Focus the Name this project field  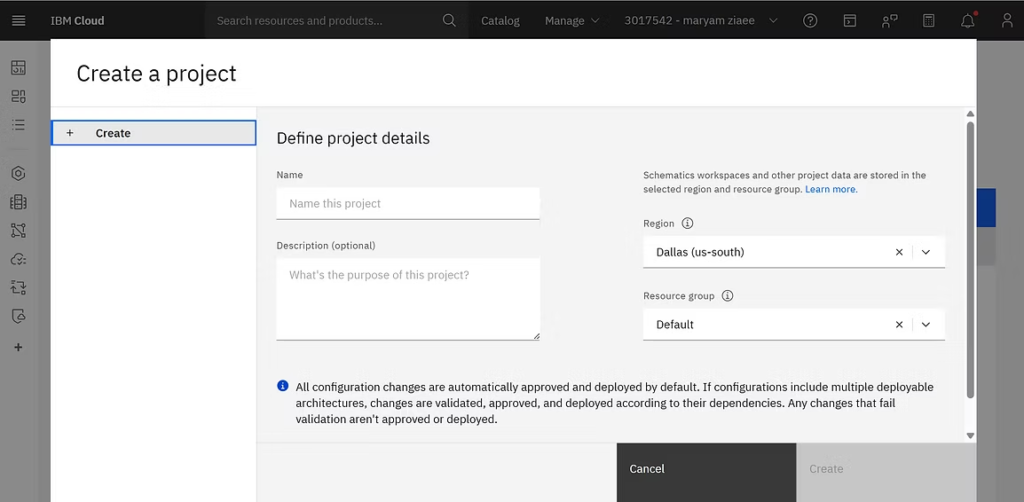pos(408,204)
